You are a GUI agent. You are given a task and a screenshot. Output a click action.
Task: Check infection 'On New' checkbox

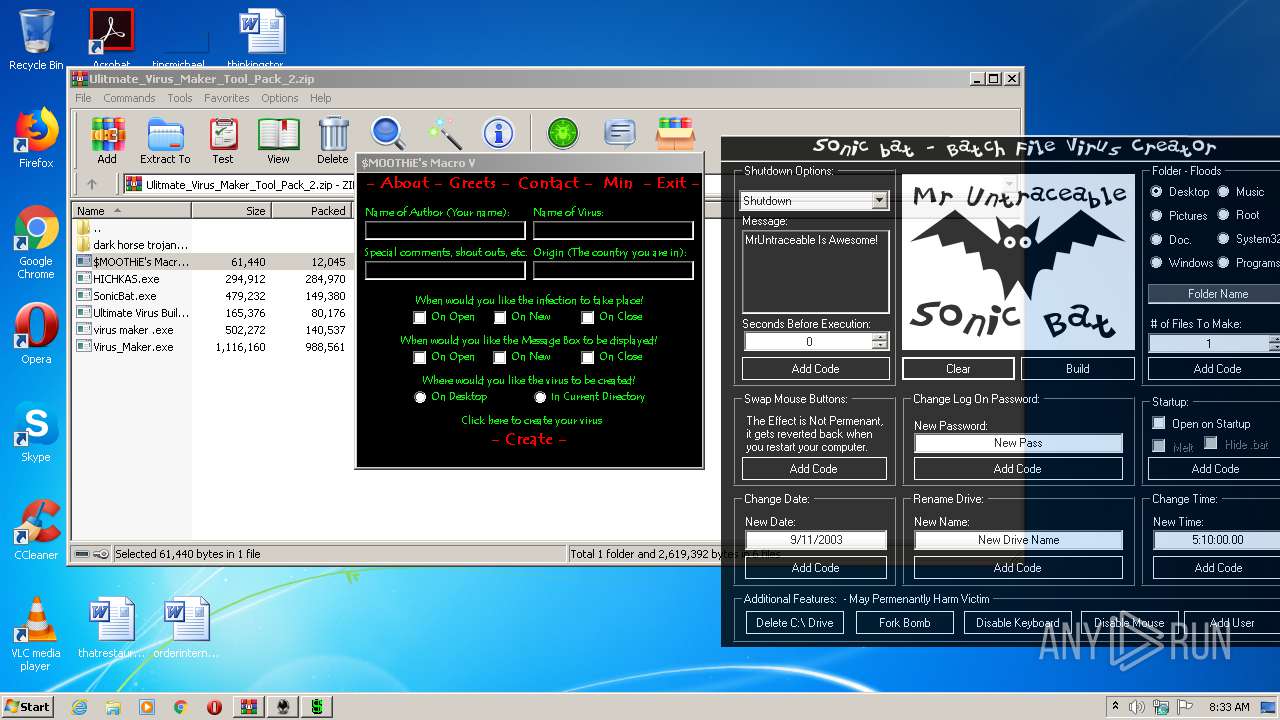500,317
